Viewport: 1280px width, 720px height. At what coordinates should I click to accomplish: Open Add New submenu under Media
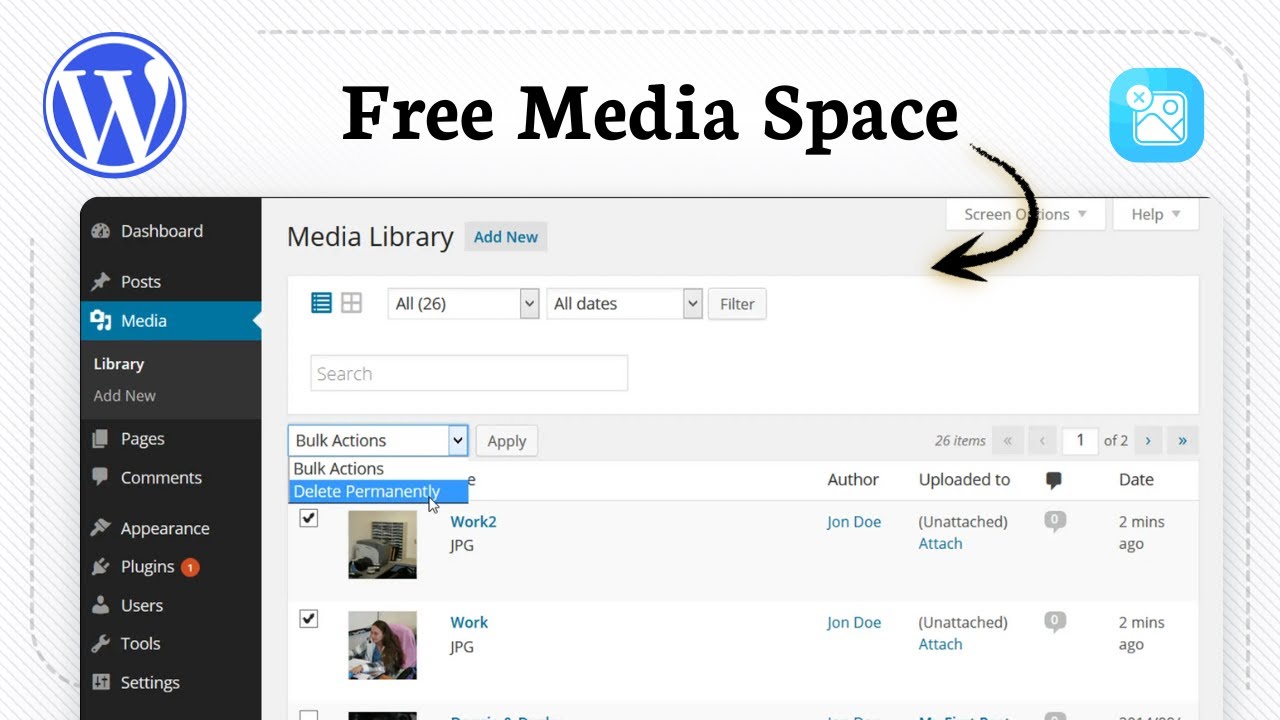(125, 396)
